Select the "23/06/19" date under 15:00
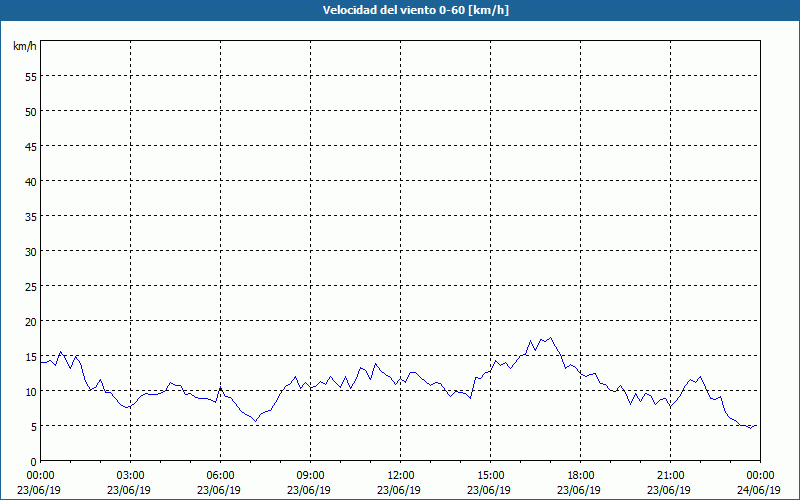The width and height of the screenshot is (800, 500). pos(489,490)
